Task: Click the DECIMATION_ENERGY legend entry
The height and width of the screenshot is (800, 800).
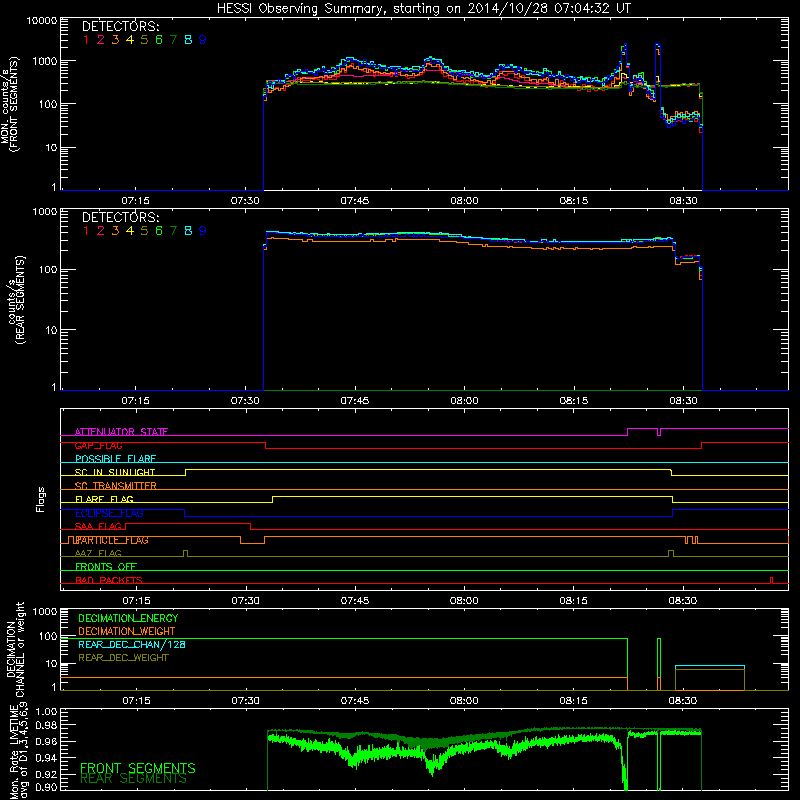Action: point(128,618)
